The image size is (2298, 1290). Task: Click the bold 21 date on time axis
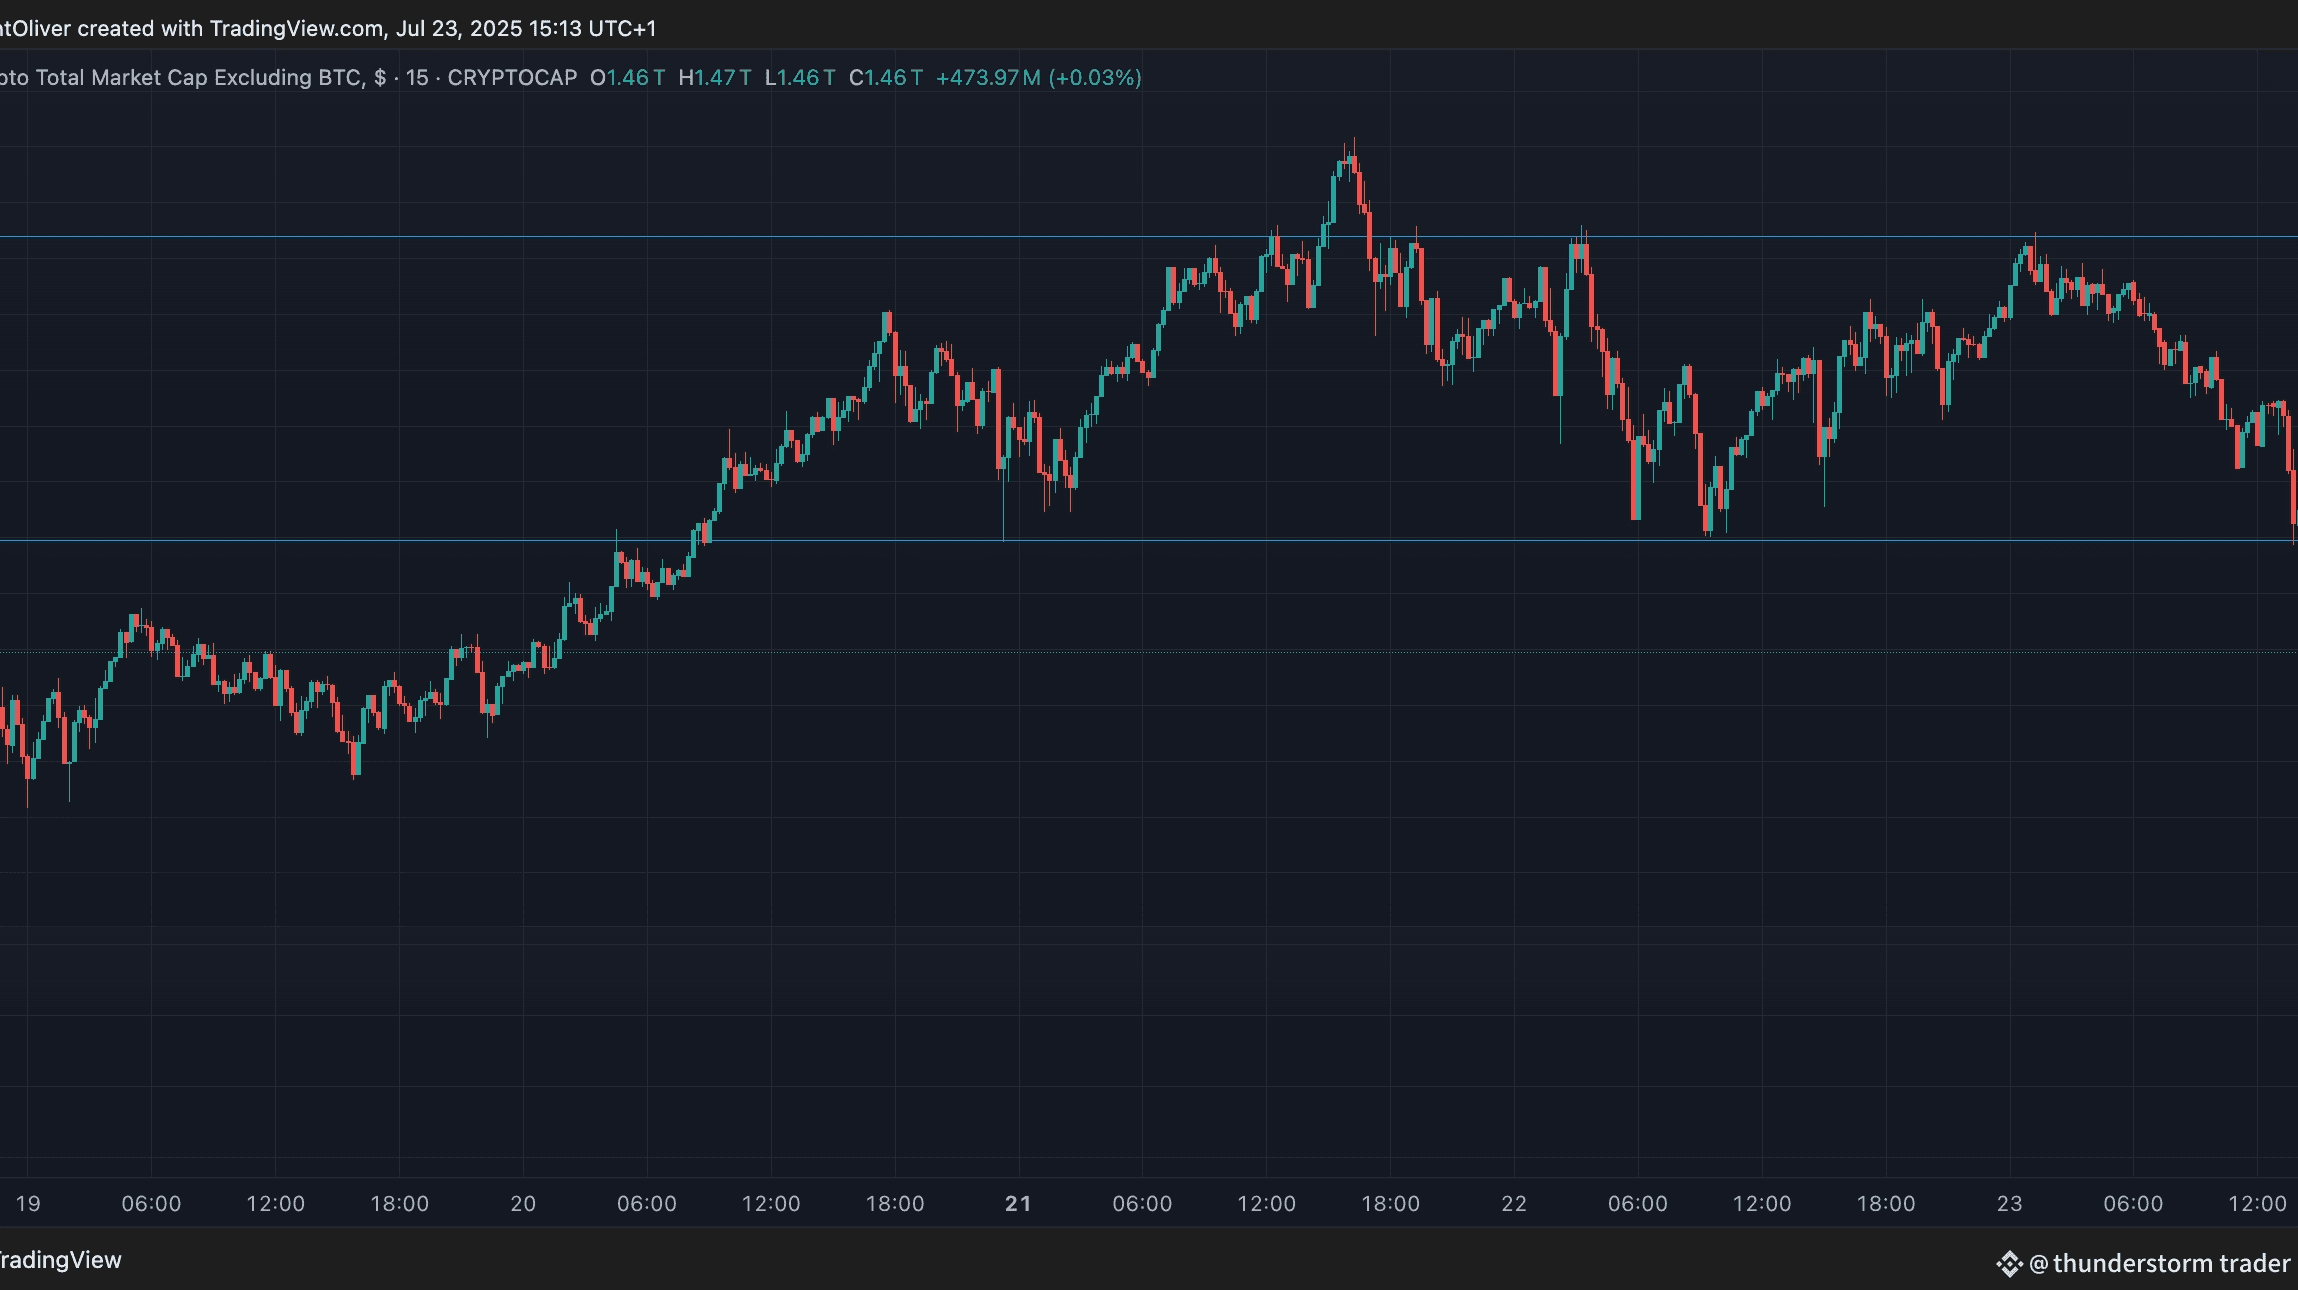pyautogui.click(x=1018, y=1204)
